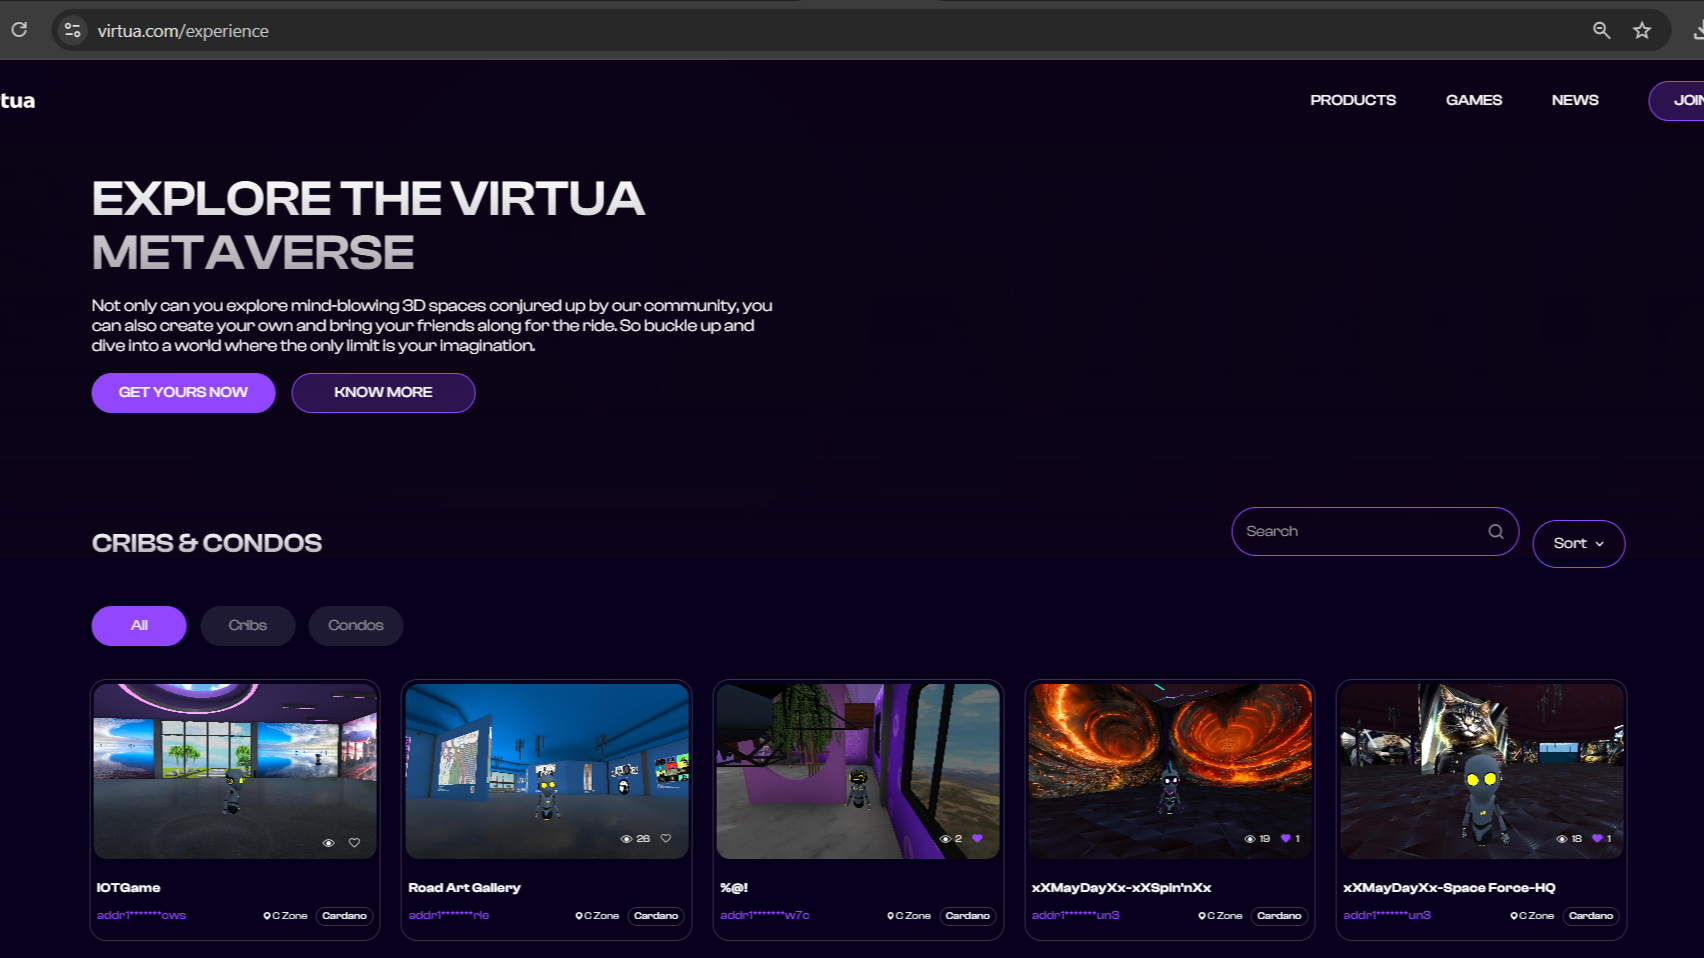This screenshot has width=1704, height=958.
Task: Open the xXMayDayXx-xXSpin'nXx thumbnail
Action: [x=1170, y=771]
